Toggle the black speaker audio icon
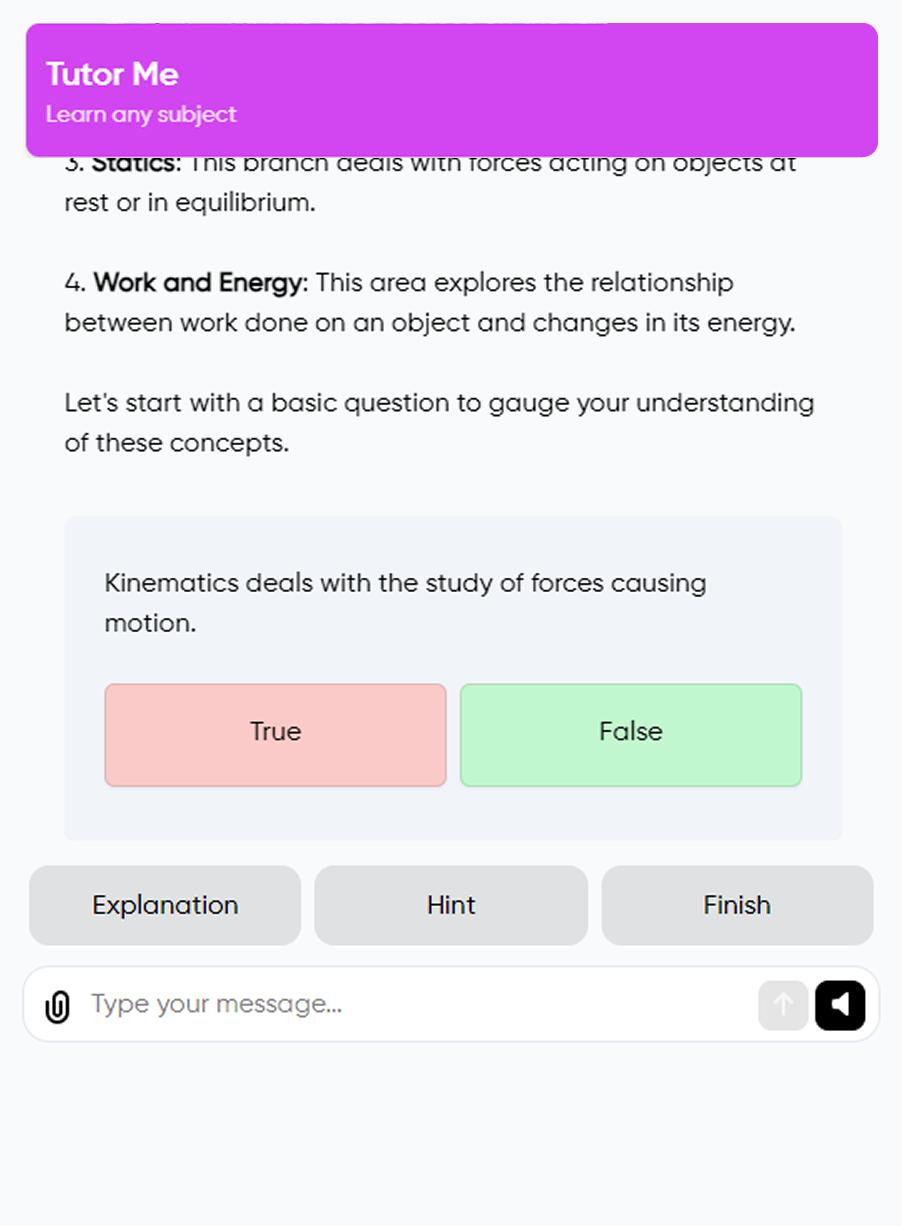Viewport: 902px width, 1226px height. click(x=840, y=1005)
